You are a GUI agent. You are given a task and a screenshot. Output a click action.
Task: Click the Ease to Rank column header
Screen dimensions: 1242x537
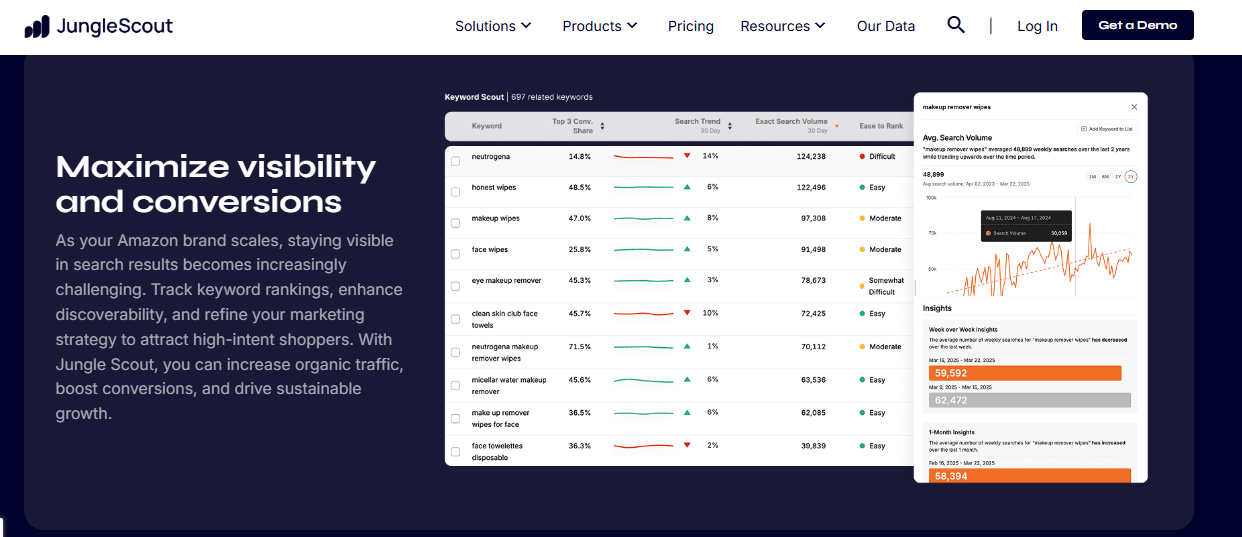pos(881,126)
